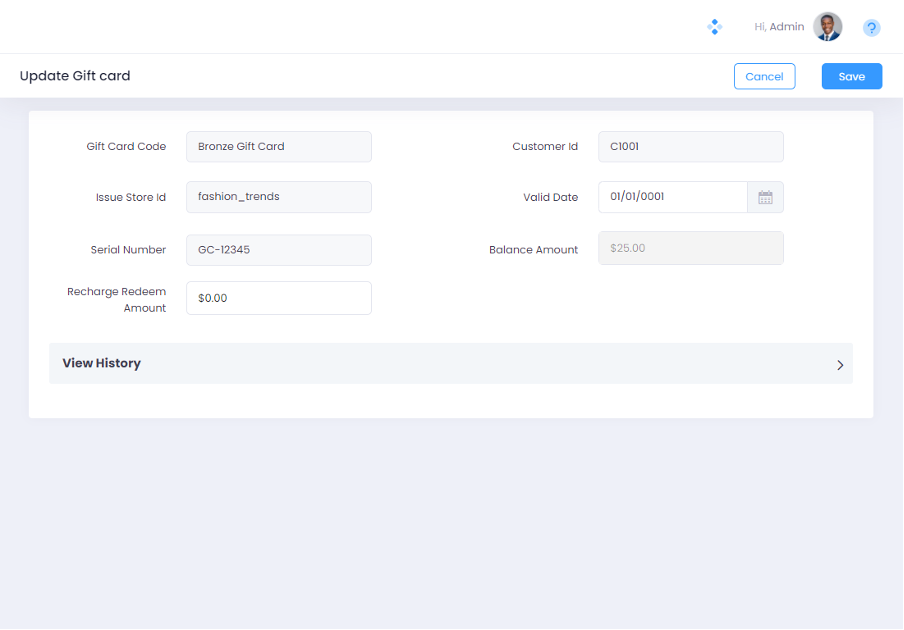904x630 pixels.
Task: Click the disabled Balance Amount field
Action: click(x=690, y=248)
